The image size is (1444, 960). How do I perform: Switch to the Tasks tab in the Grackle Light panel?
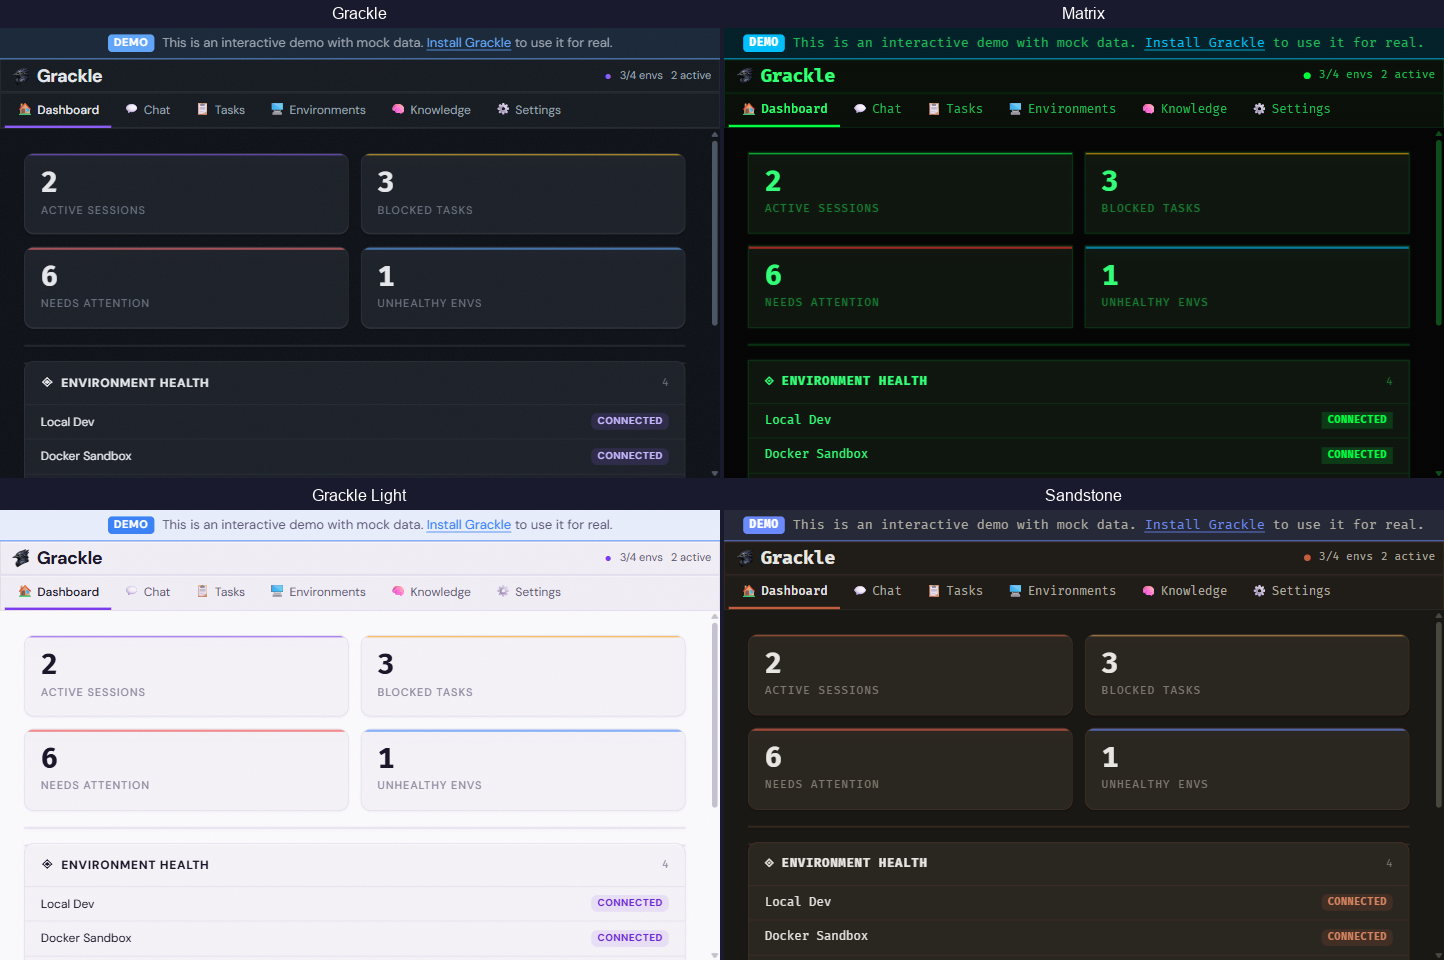(220, 592)
